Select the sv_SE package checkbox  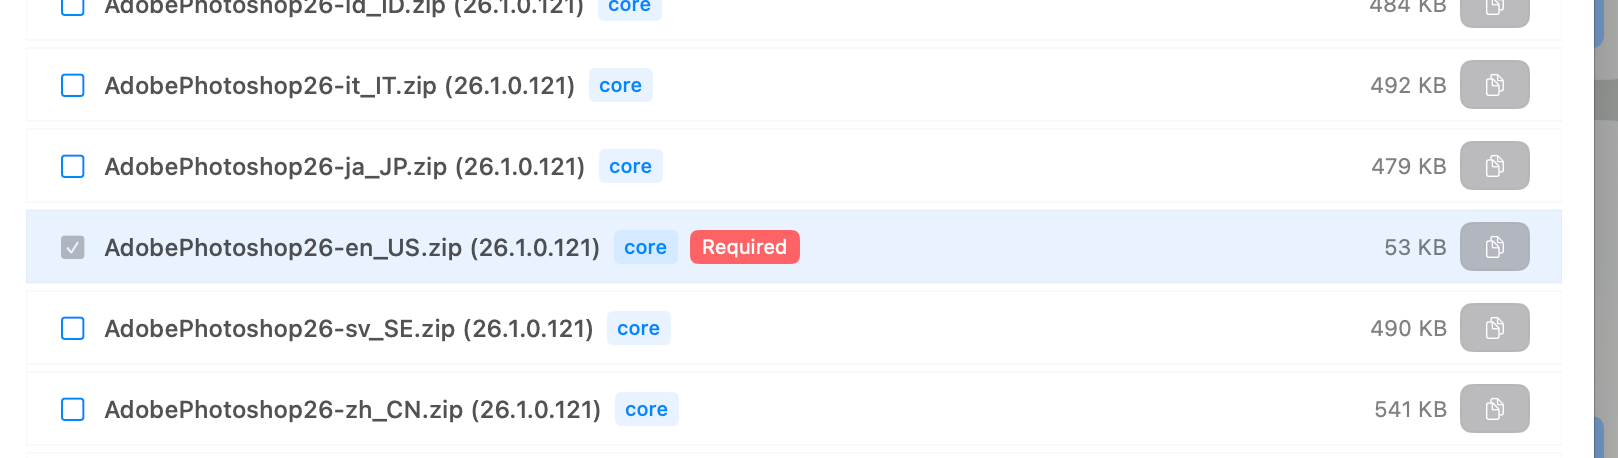pos(73,328)
